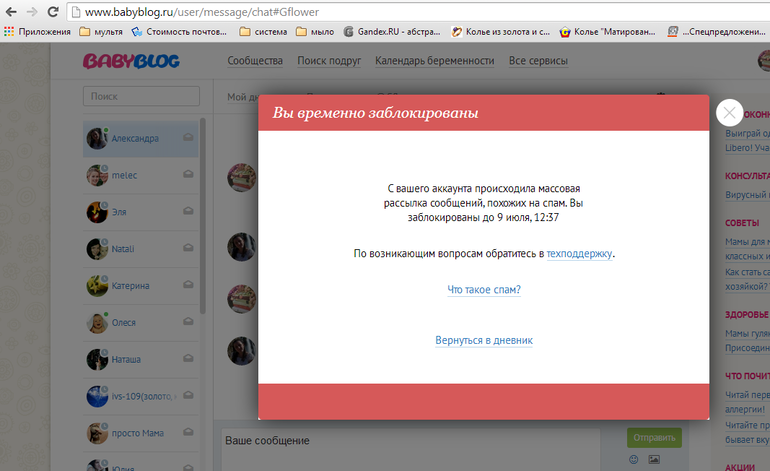This screenshot has width=770, height=471.
Task: Click 'Вернуться в дневник' link
Action: [x=484, y=340]
